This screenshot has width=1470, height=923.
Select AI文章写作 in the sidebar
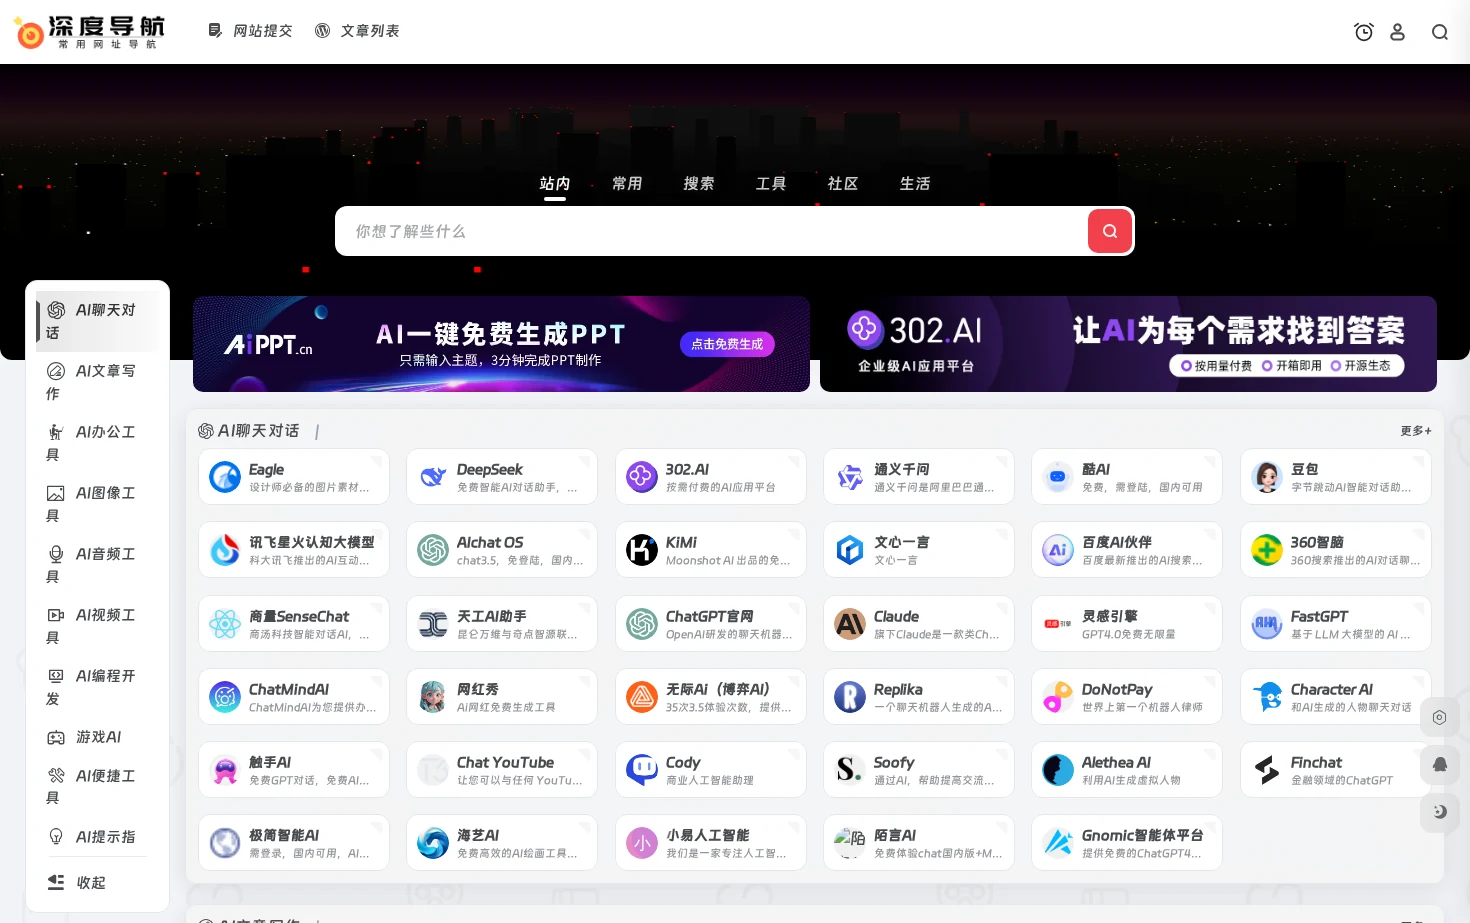97,382
